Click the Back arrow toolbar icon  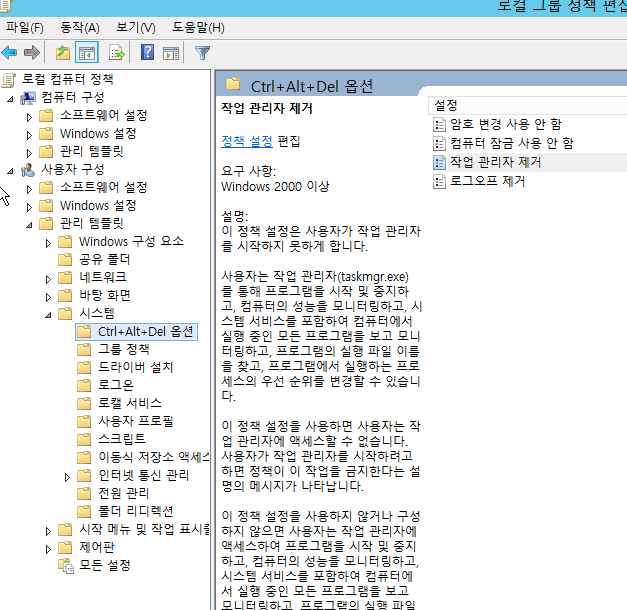click(x=10, y=52)
